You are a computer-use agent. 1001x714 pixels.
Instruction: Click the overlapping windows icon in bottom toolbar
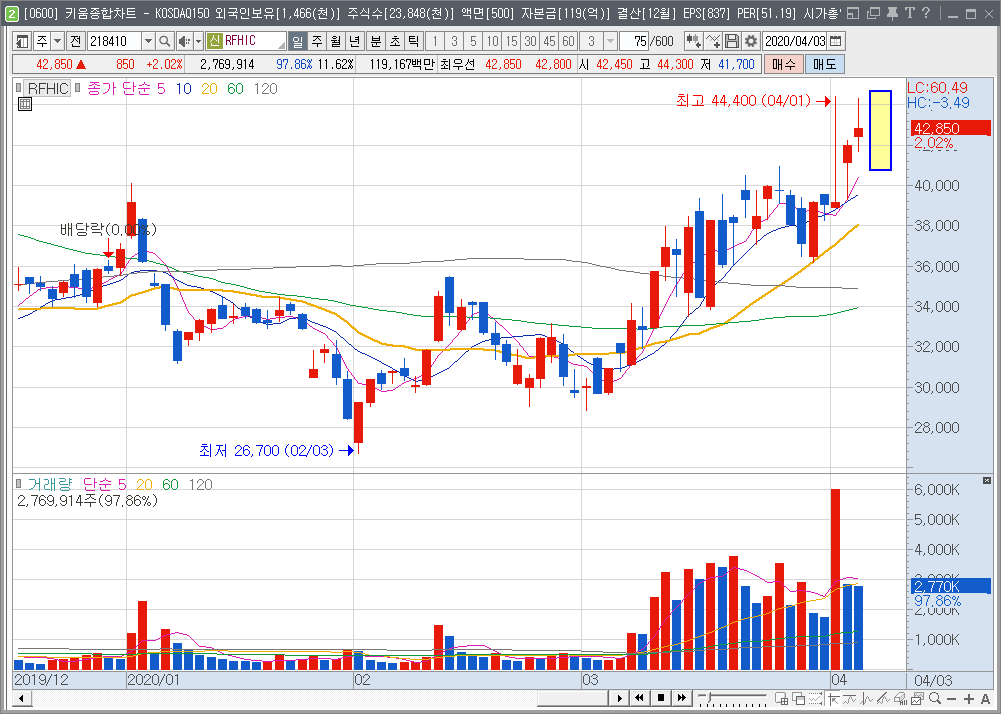click(x=799, y=698)
